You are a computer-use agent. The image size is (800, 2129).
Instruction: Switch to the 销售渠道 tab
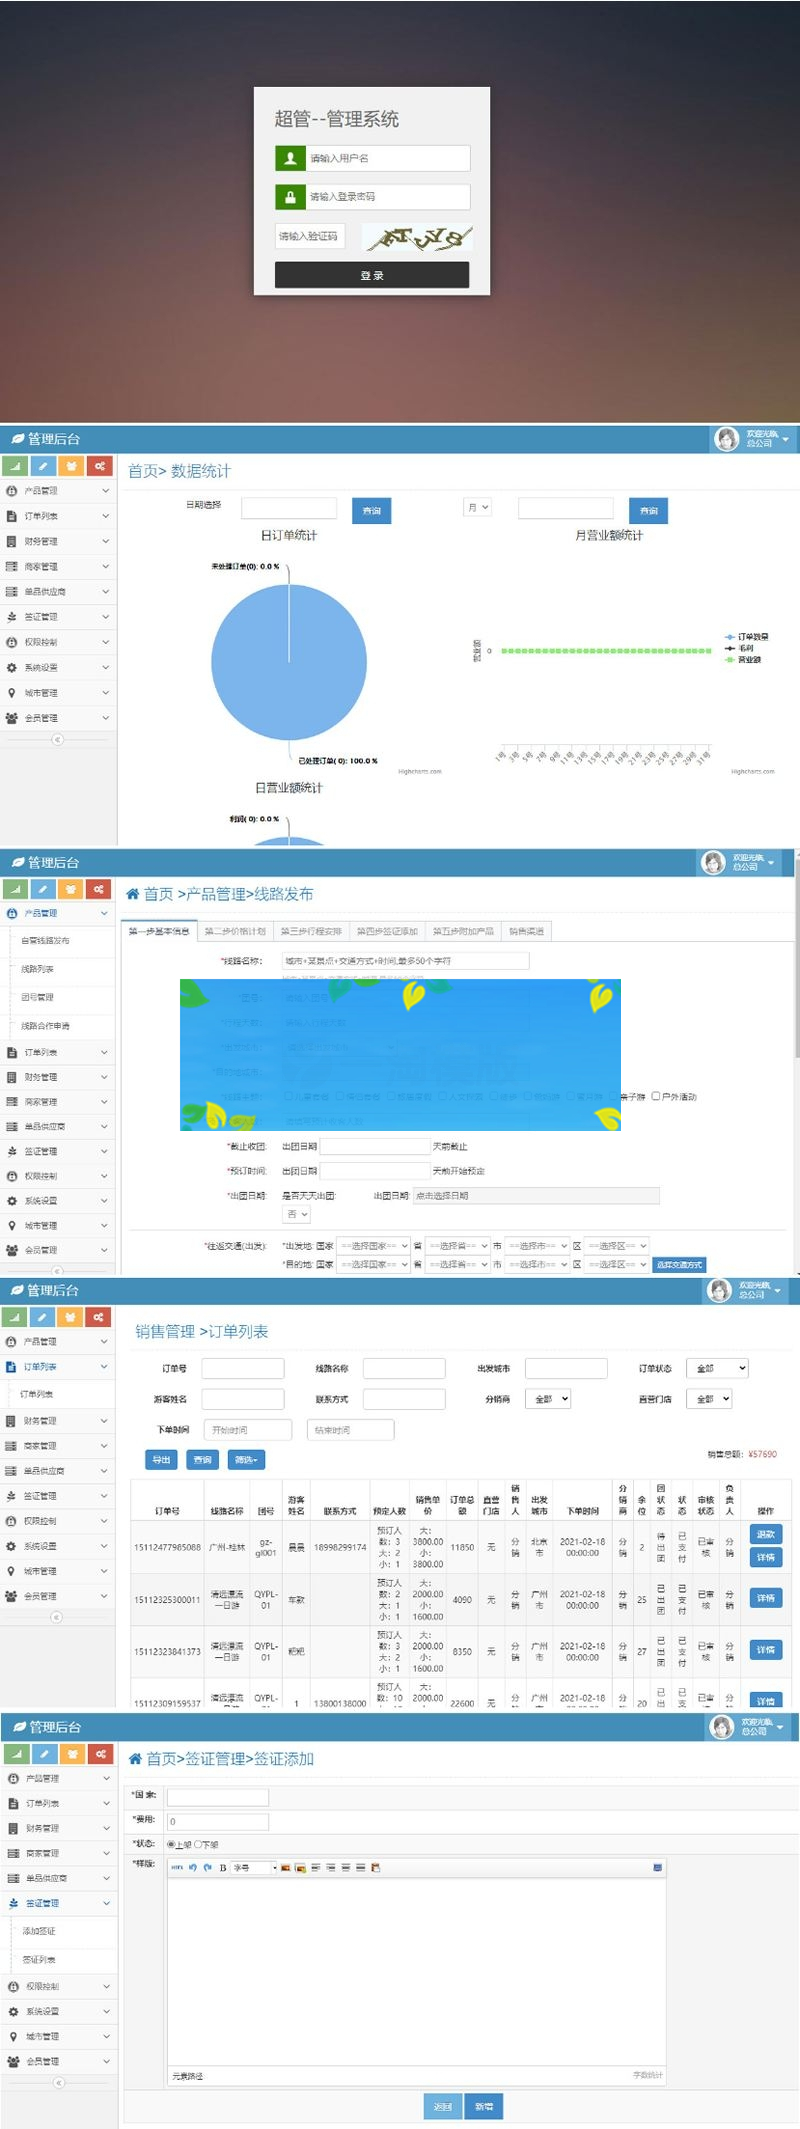point(526,931)
